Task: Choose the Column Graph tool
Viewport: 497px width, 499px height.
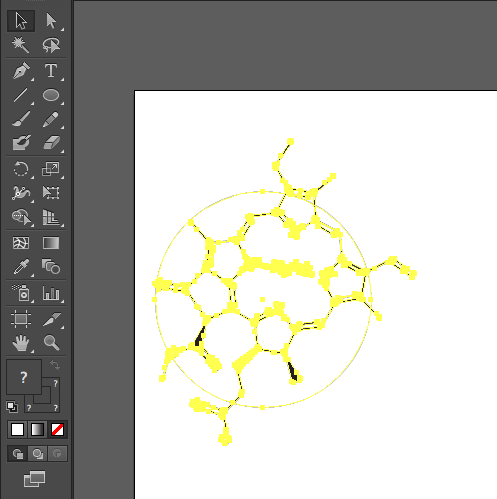Action: pyautogui.click(x=51, y=293)
